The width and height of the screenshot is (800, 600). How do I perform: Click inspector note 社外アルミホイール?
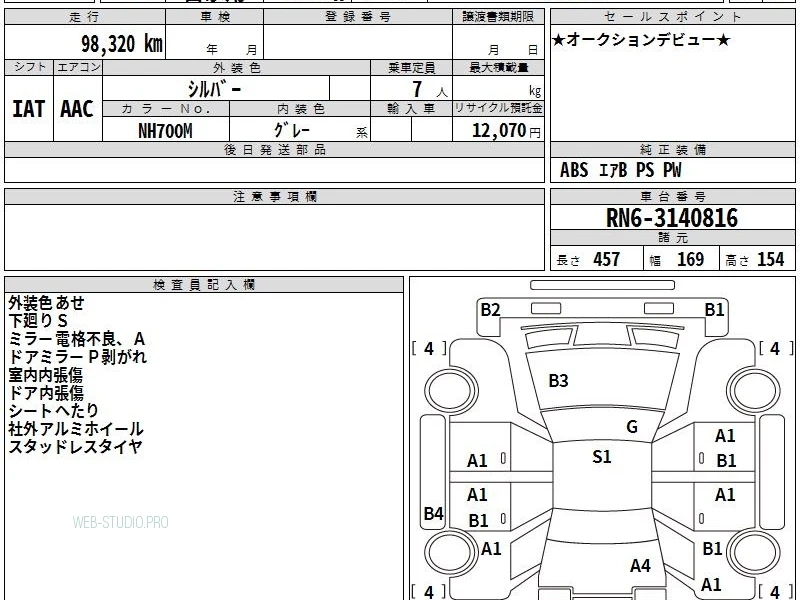point(76,429)
